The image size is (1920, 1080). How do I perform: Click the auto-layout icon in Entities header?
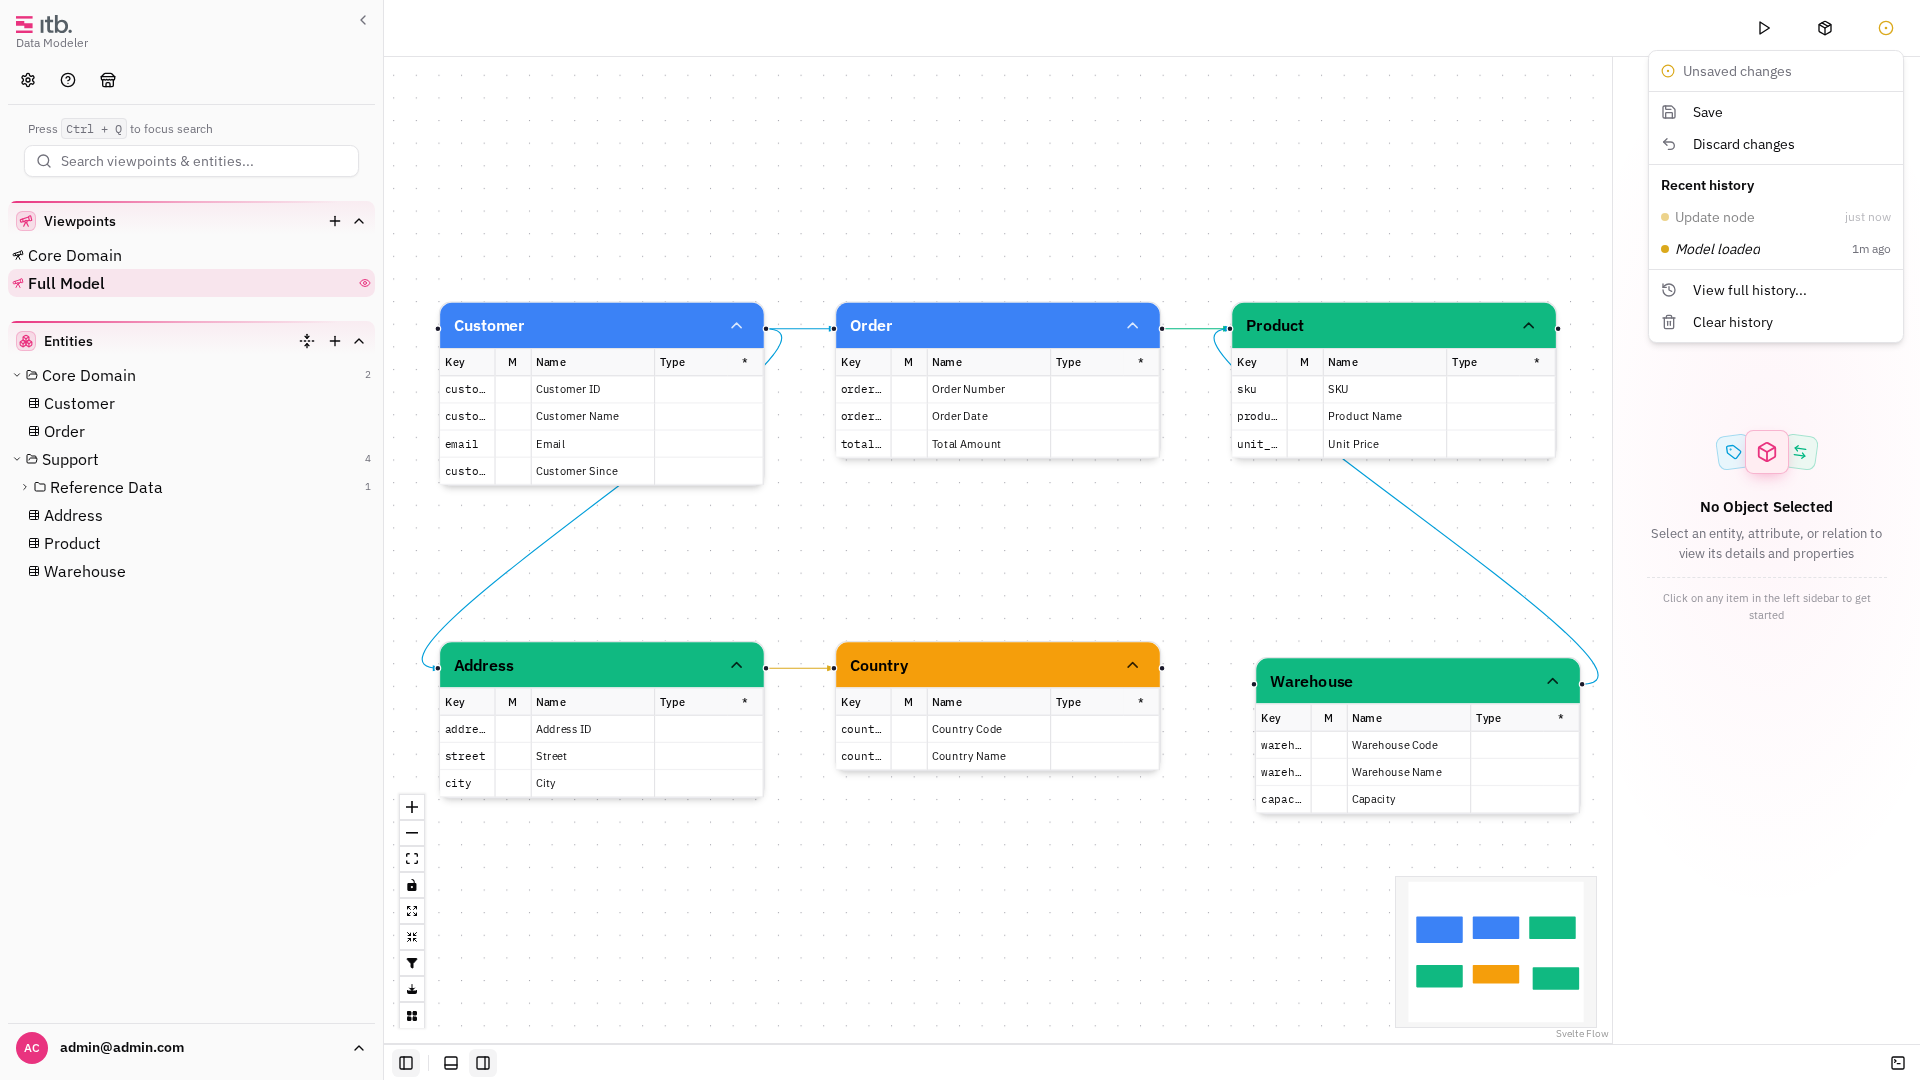coord(307,341)
